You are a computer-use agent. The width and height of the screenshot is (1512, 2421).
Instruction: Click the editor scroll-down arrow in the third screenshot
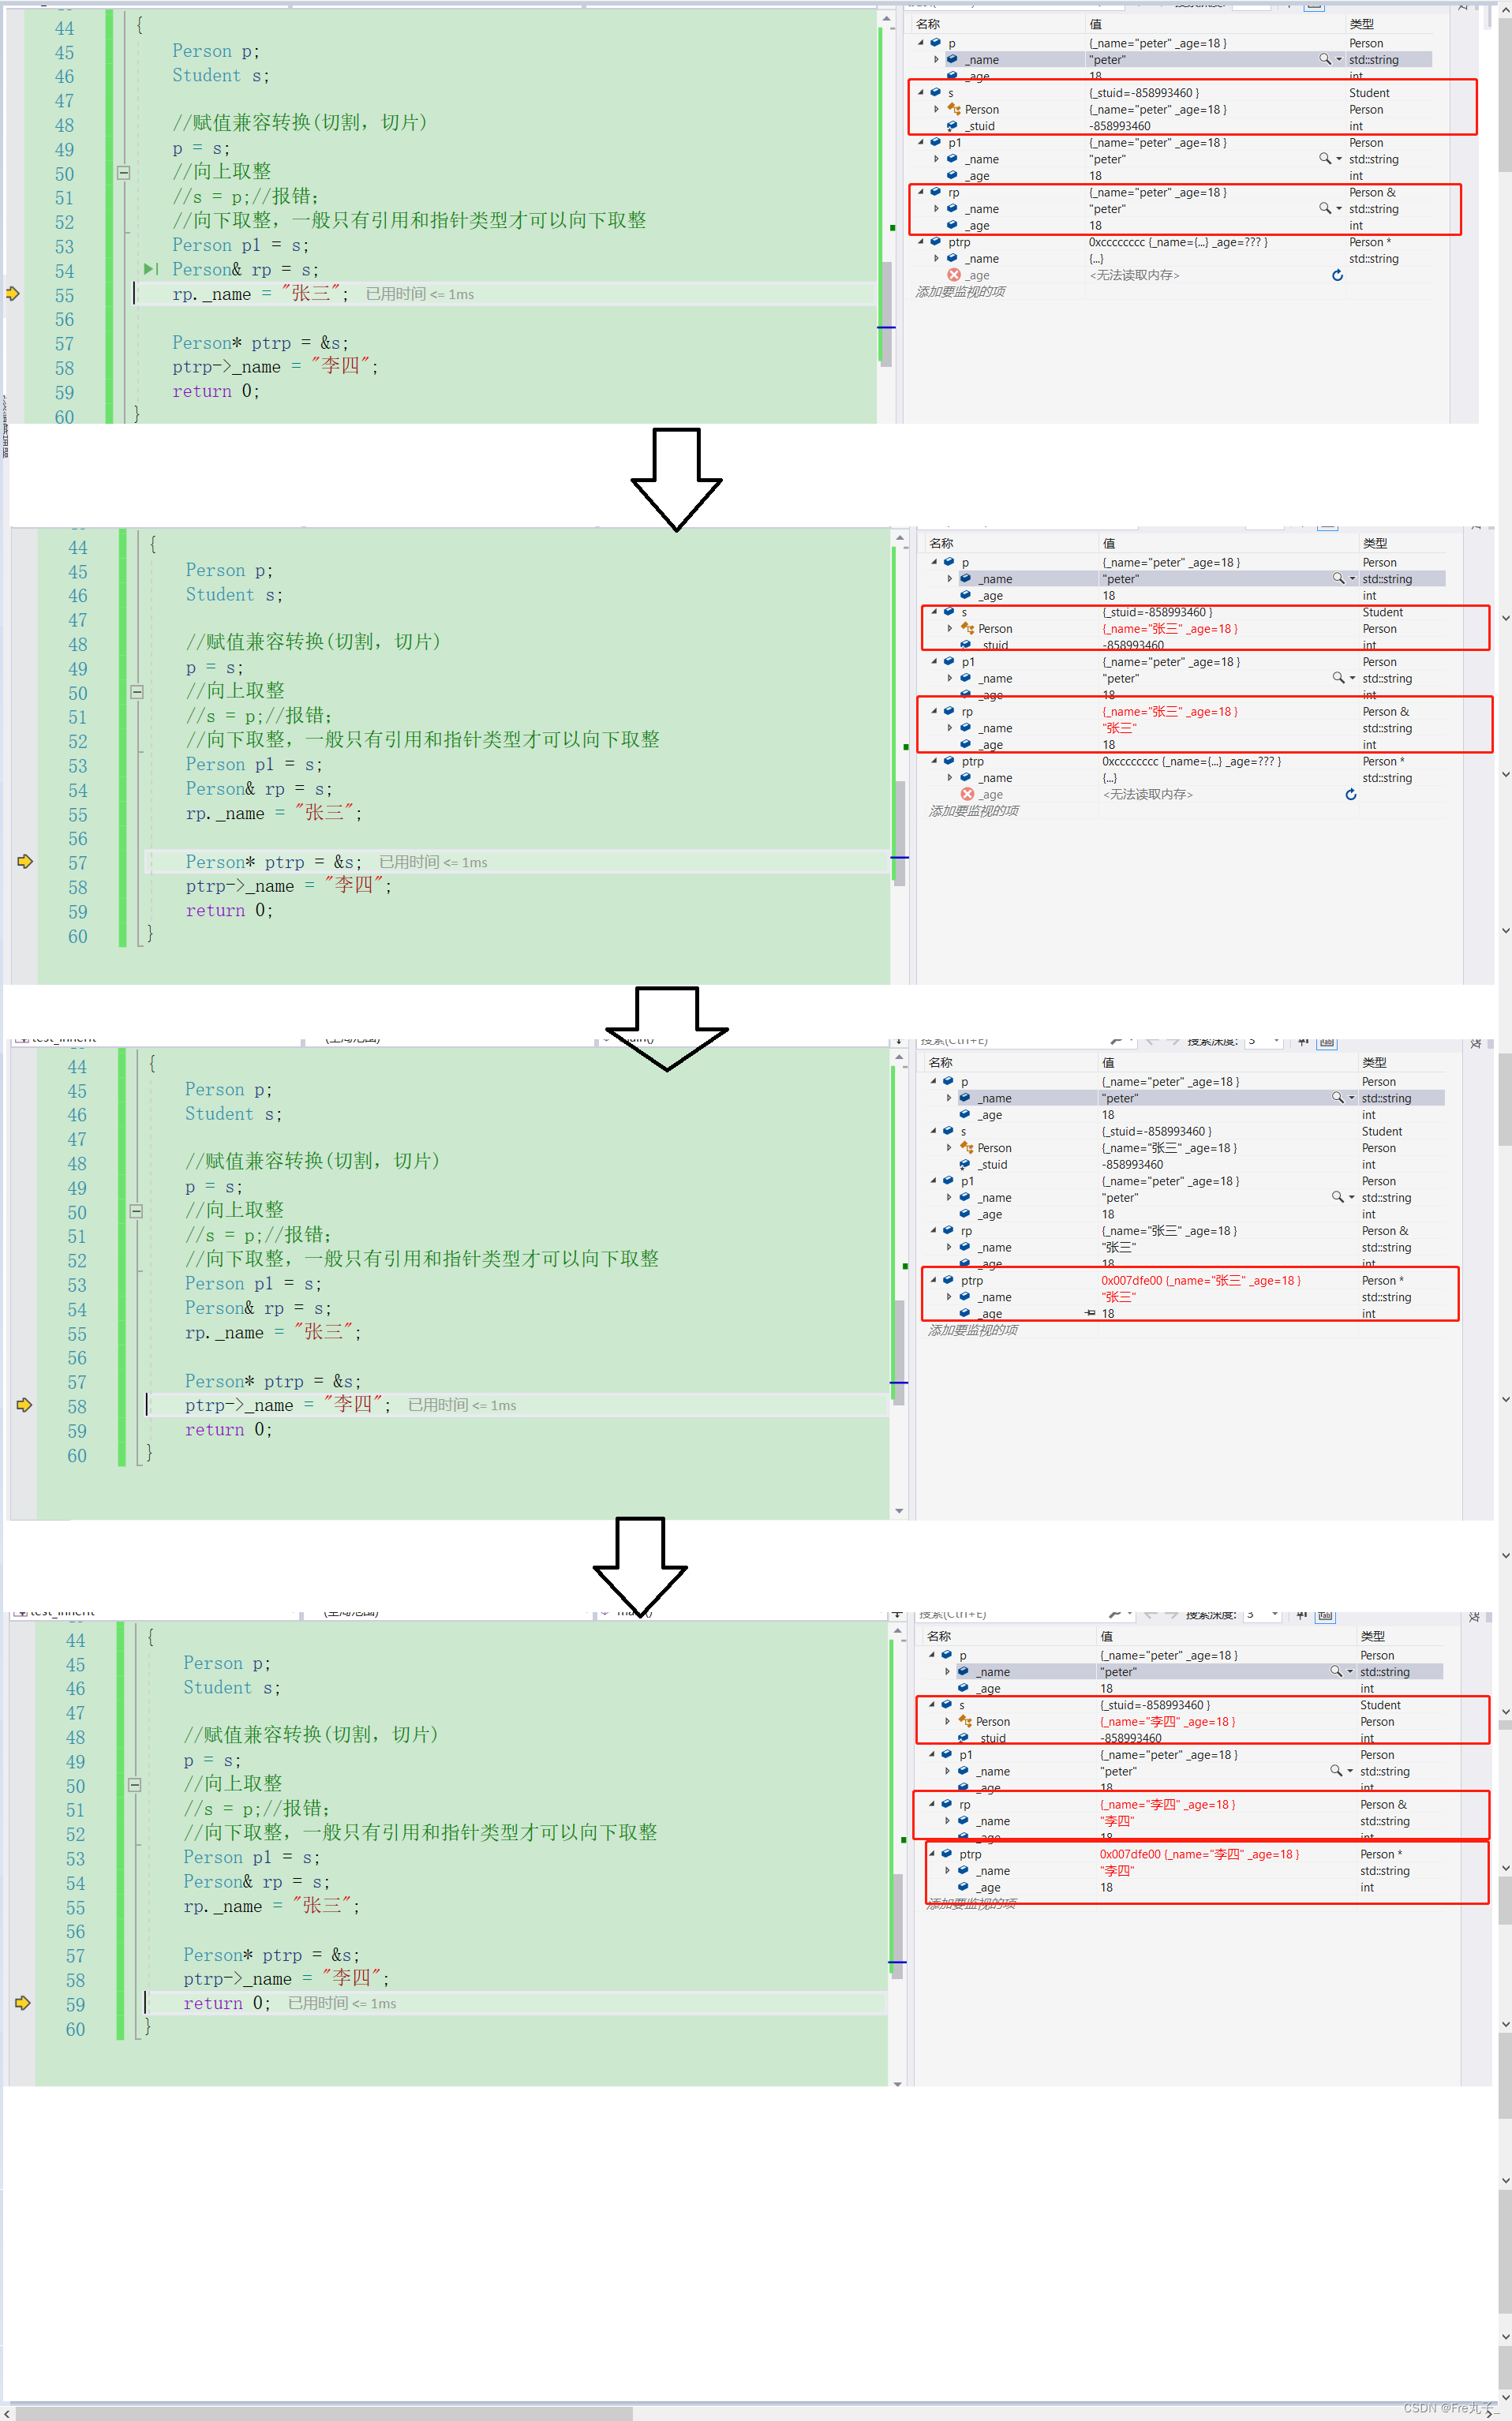899,1510
